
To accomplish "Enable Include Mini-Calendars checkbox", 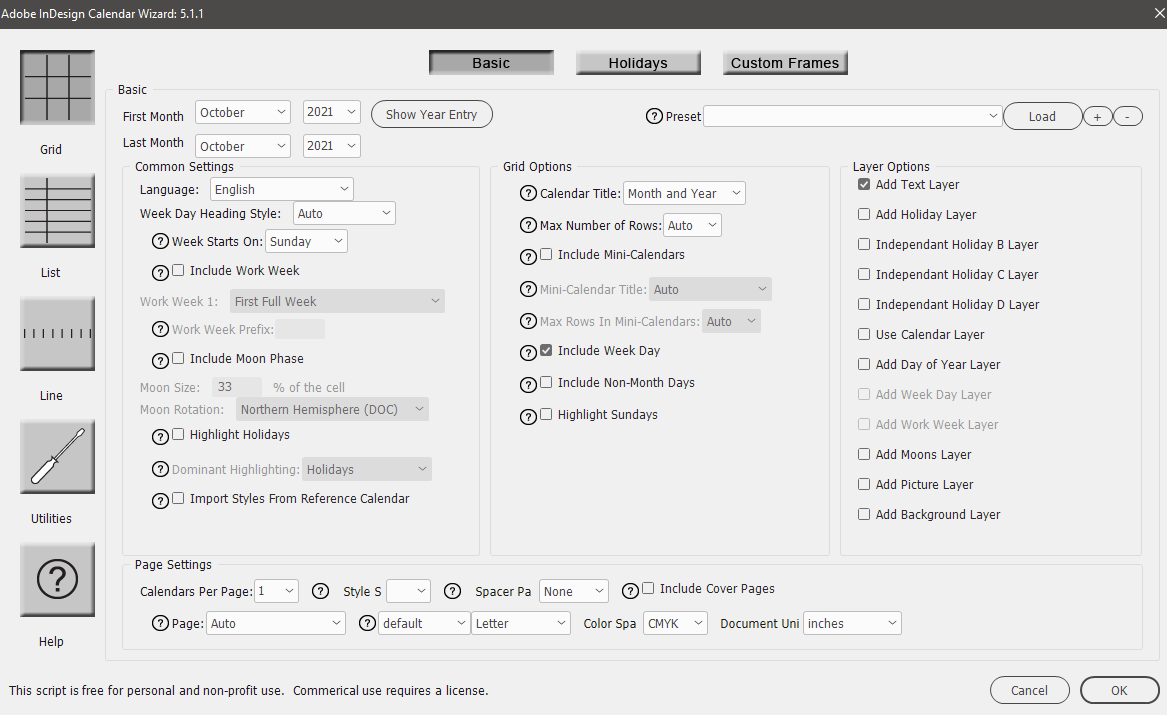I will 546,254.
